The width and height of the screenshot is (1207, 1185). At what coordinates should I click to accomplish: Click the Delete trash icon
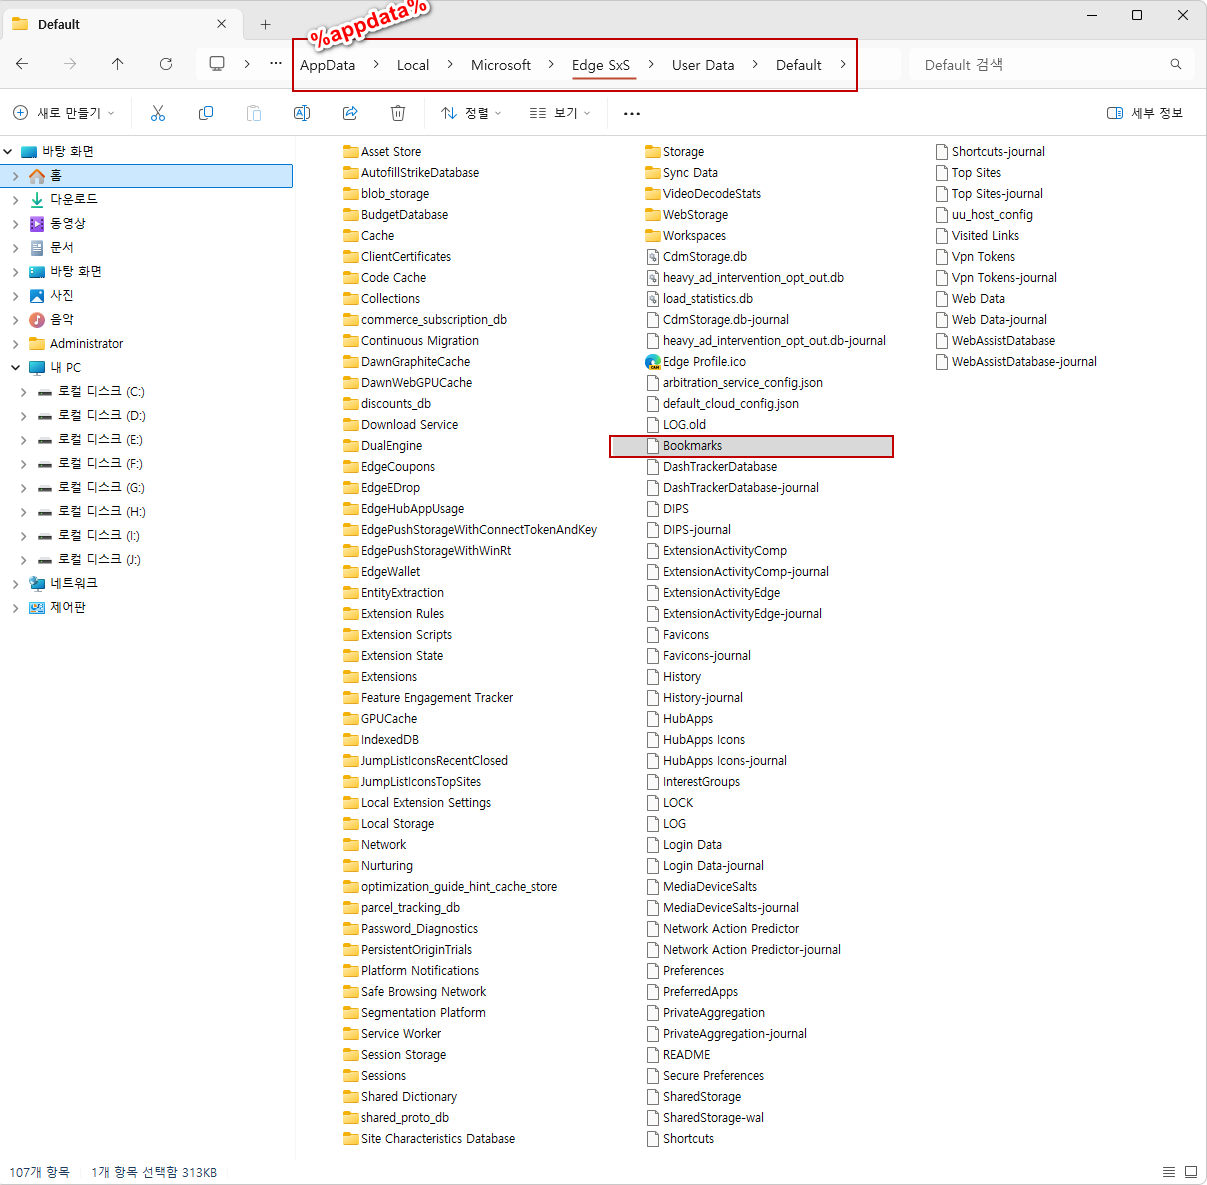click(x=398, y=113)
